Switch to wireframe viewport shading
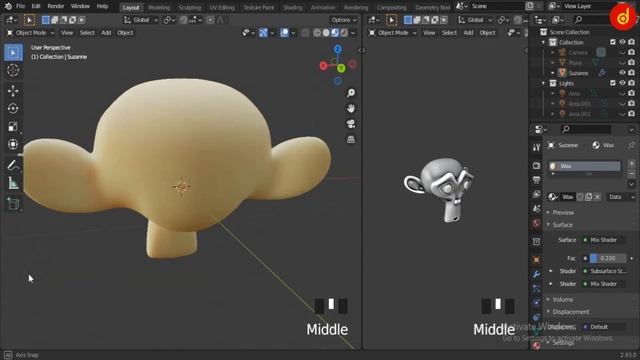 pyautogui.click(x=317, y=33)
